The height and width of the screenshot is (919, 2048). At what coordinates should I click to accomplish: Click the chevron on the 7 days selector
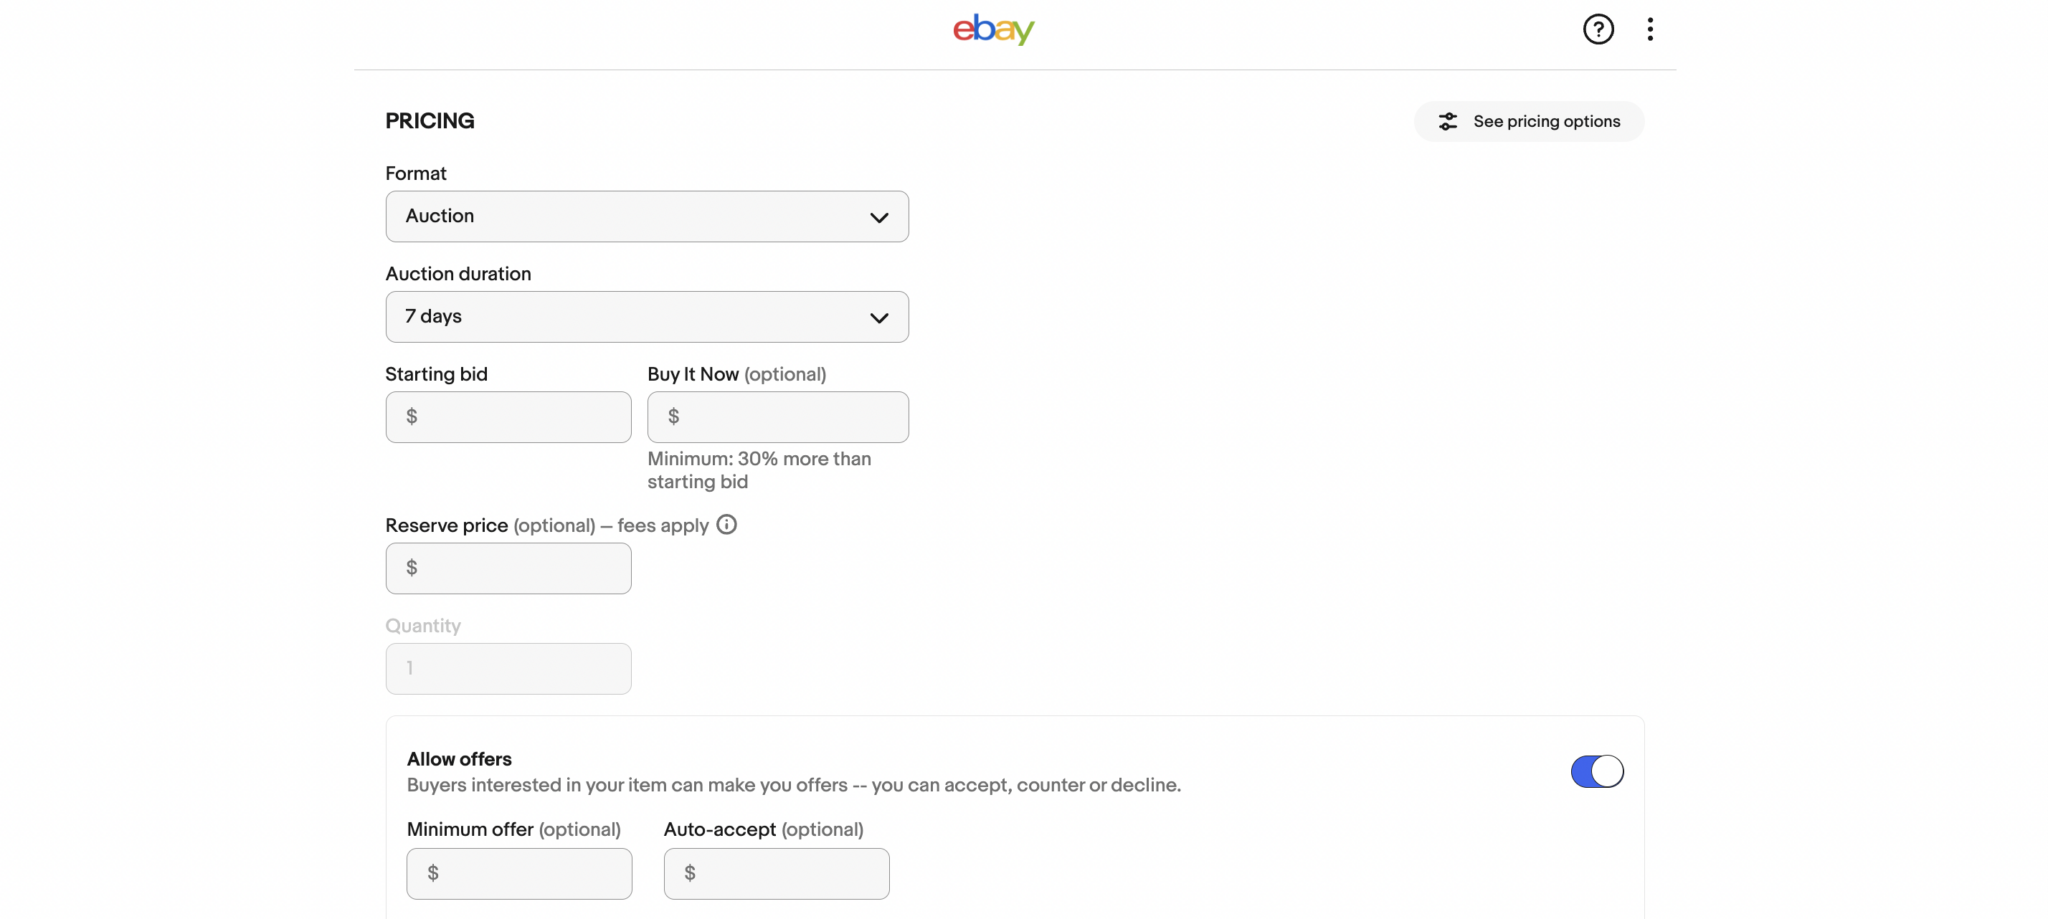click(x=878, y=316)
